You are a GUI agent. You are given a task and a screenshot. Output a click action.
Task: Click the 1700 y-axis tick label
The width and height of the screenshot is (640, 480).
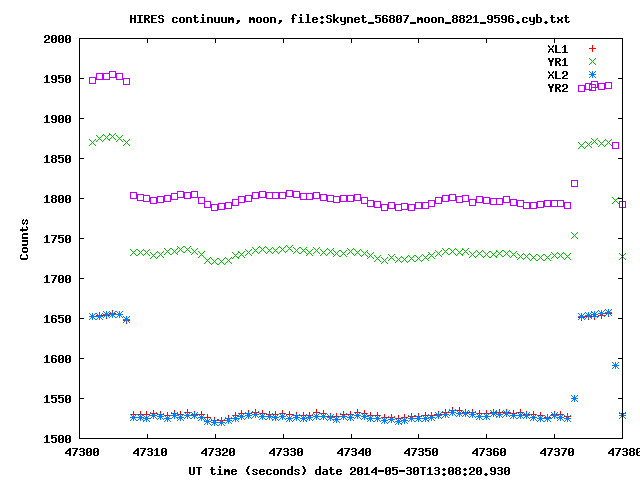pos(57,279)
